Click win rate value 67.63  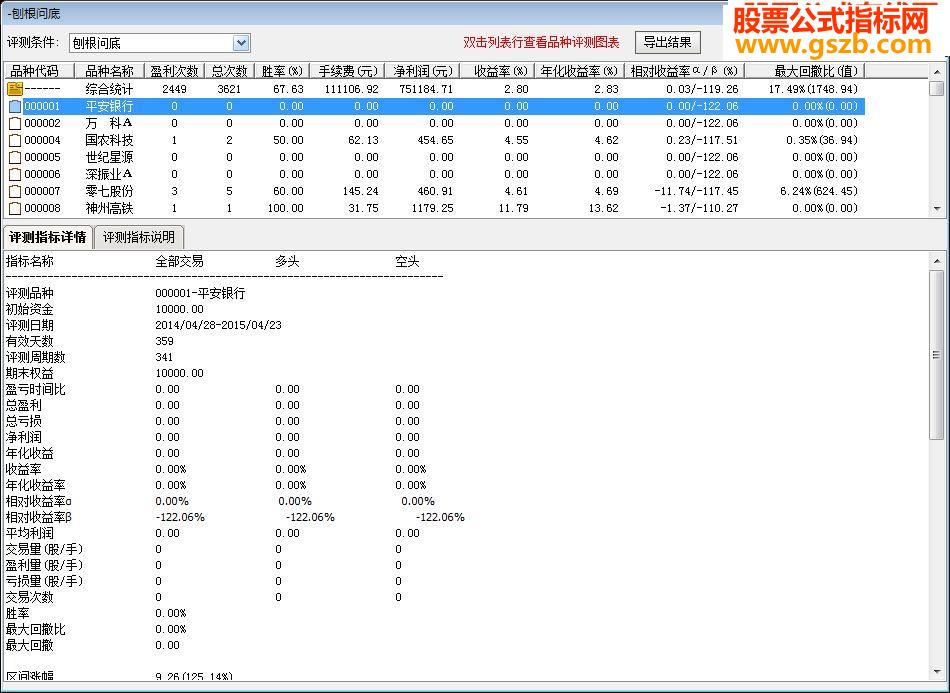[288, 89]
